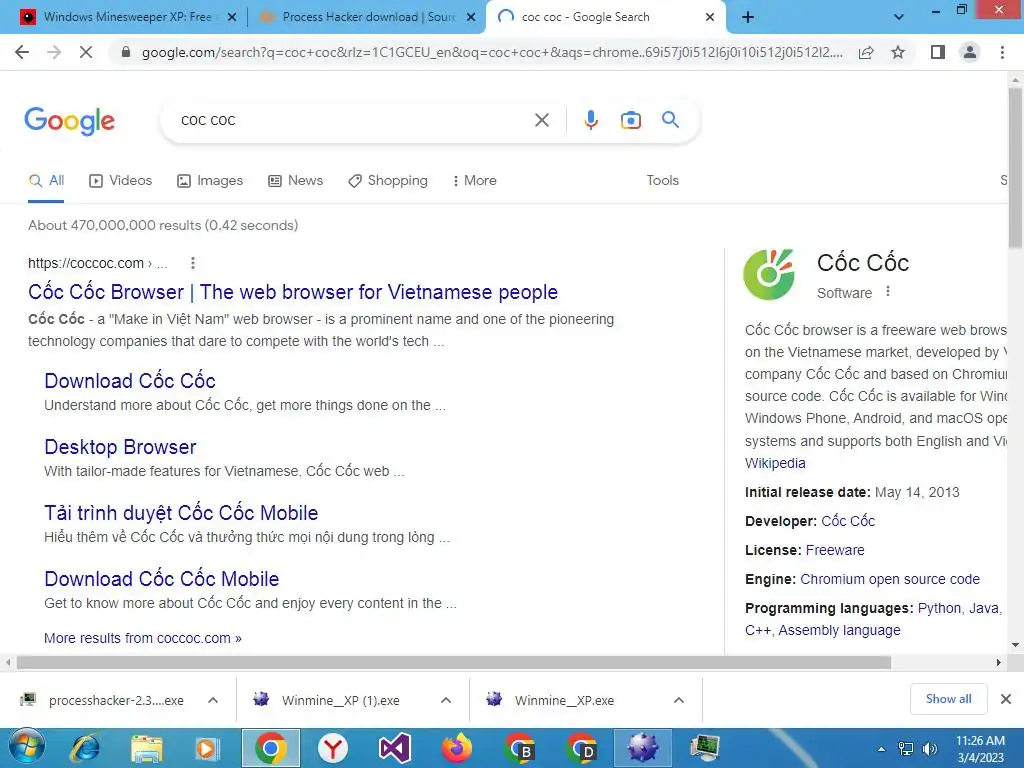The height and width of the screenshot is (768, 1024).
Task: Close the downloads bar
Action: click(1006, 699)
